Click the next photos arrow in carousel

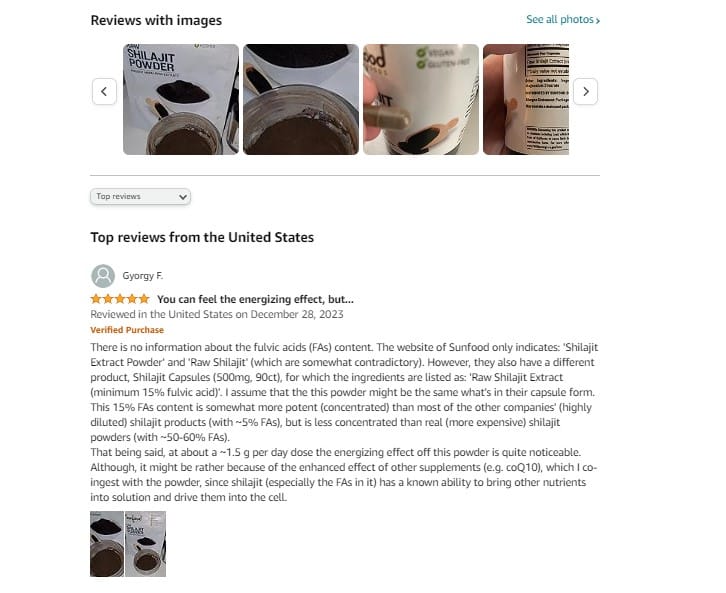pos(586,92)
